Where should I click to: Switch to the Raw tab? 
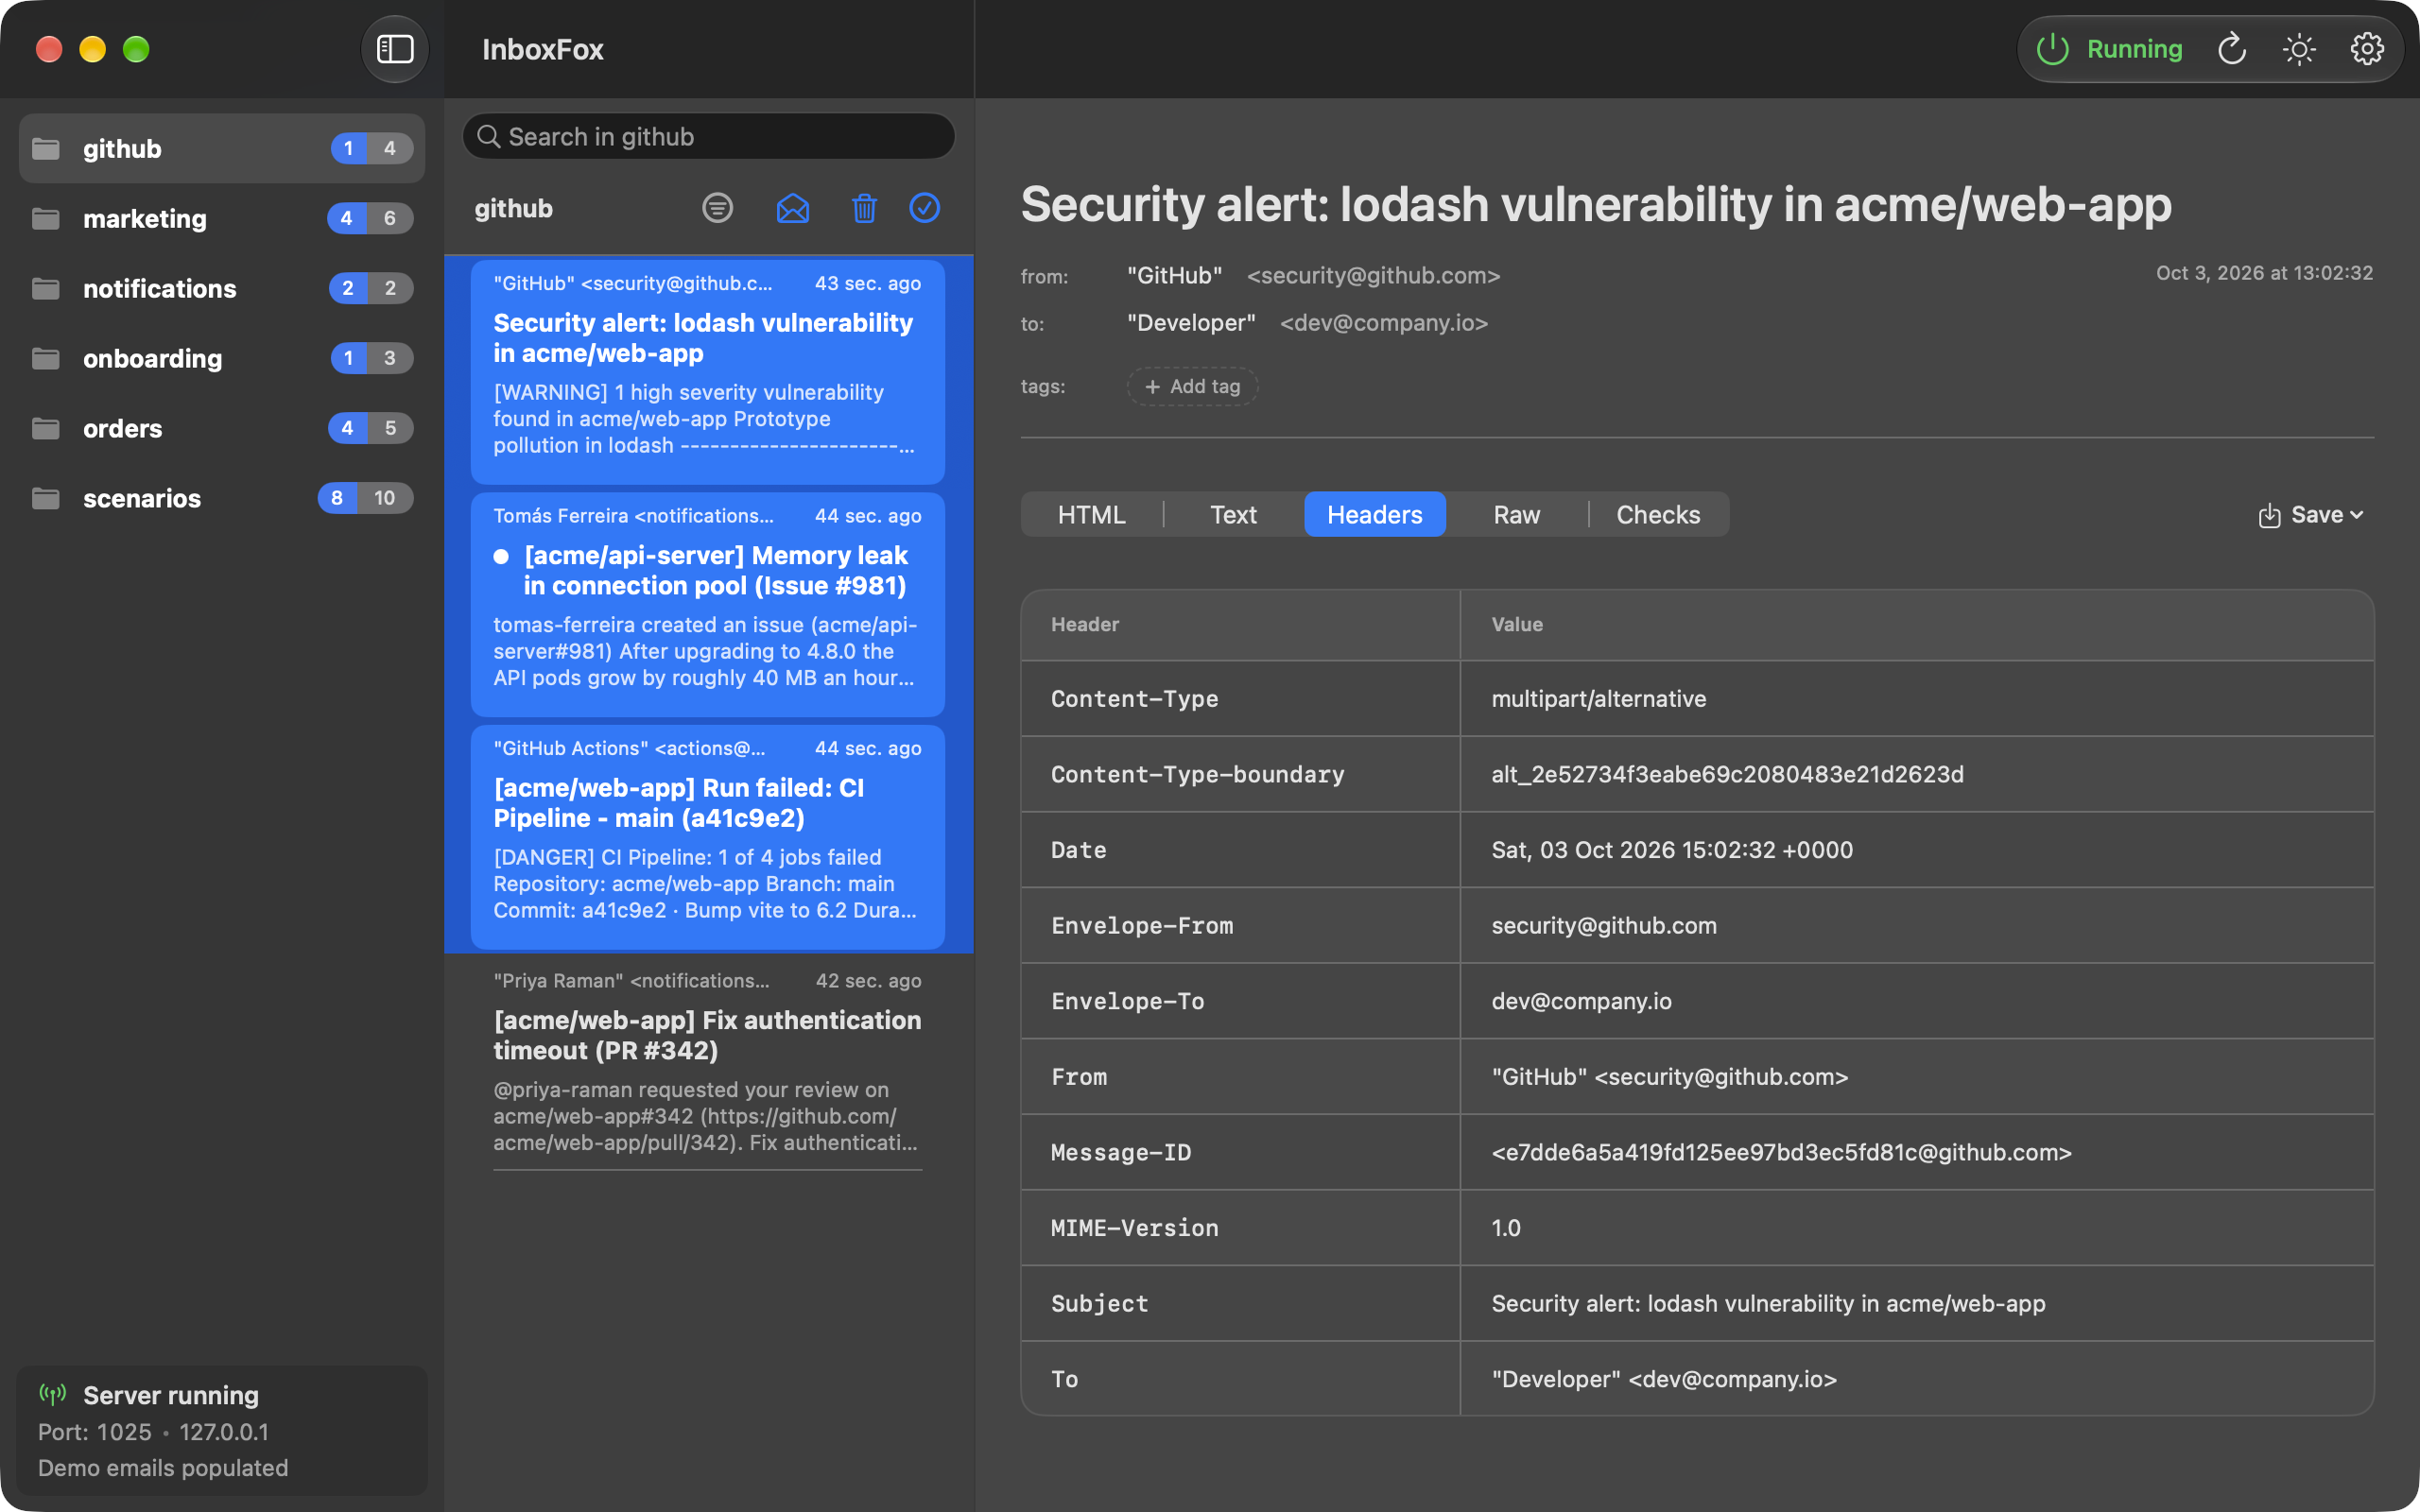point(1516,514)
